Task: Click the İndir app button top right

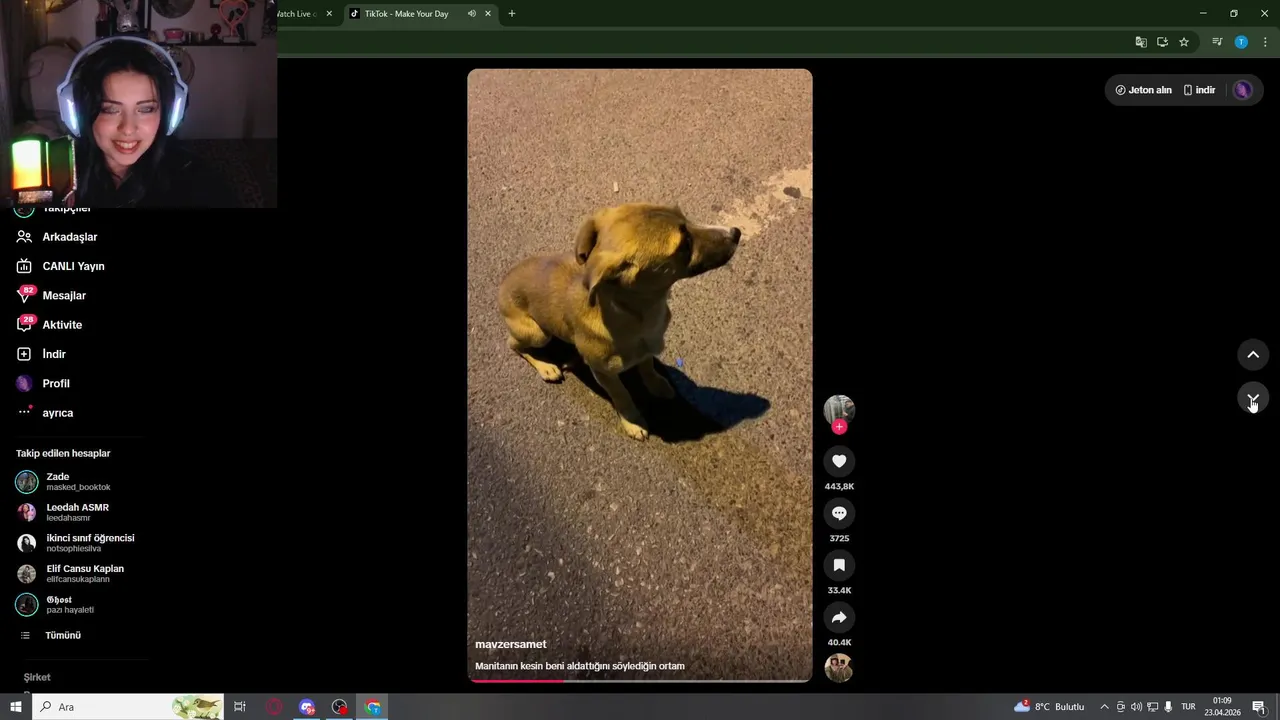Action: coord(1199,90)
